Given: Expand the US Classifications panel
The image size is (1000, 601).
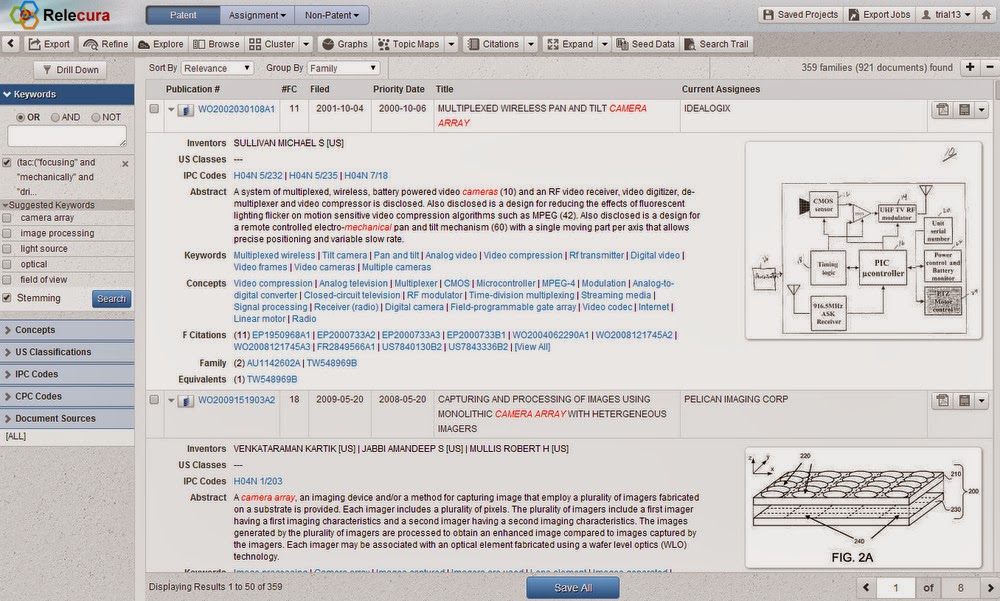Looking at the screenshot, I should 67,352.
